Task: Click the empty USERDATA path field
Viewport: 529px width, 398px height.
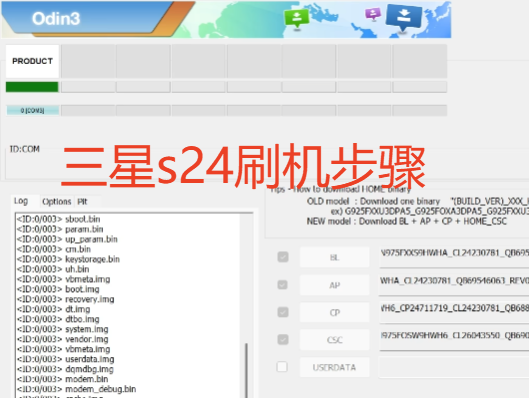Action: coord(454,367)
